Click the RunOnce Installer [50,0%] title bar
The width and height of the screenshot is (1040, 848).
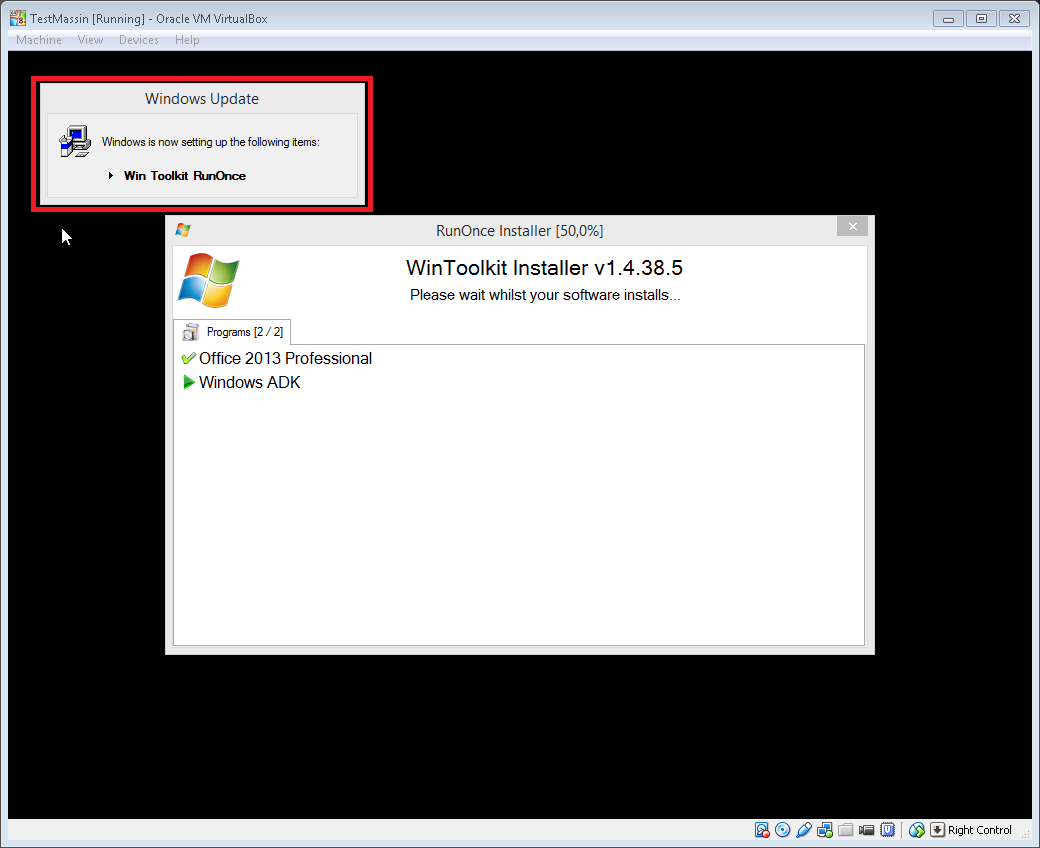[x=519, y=231]
